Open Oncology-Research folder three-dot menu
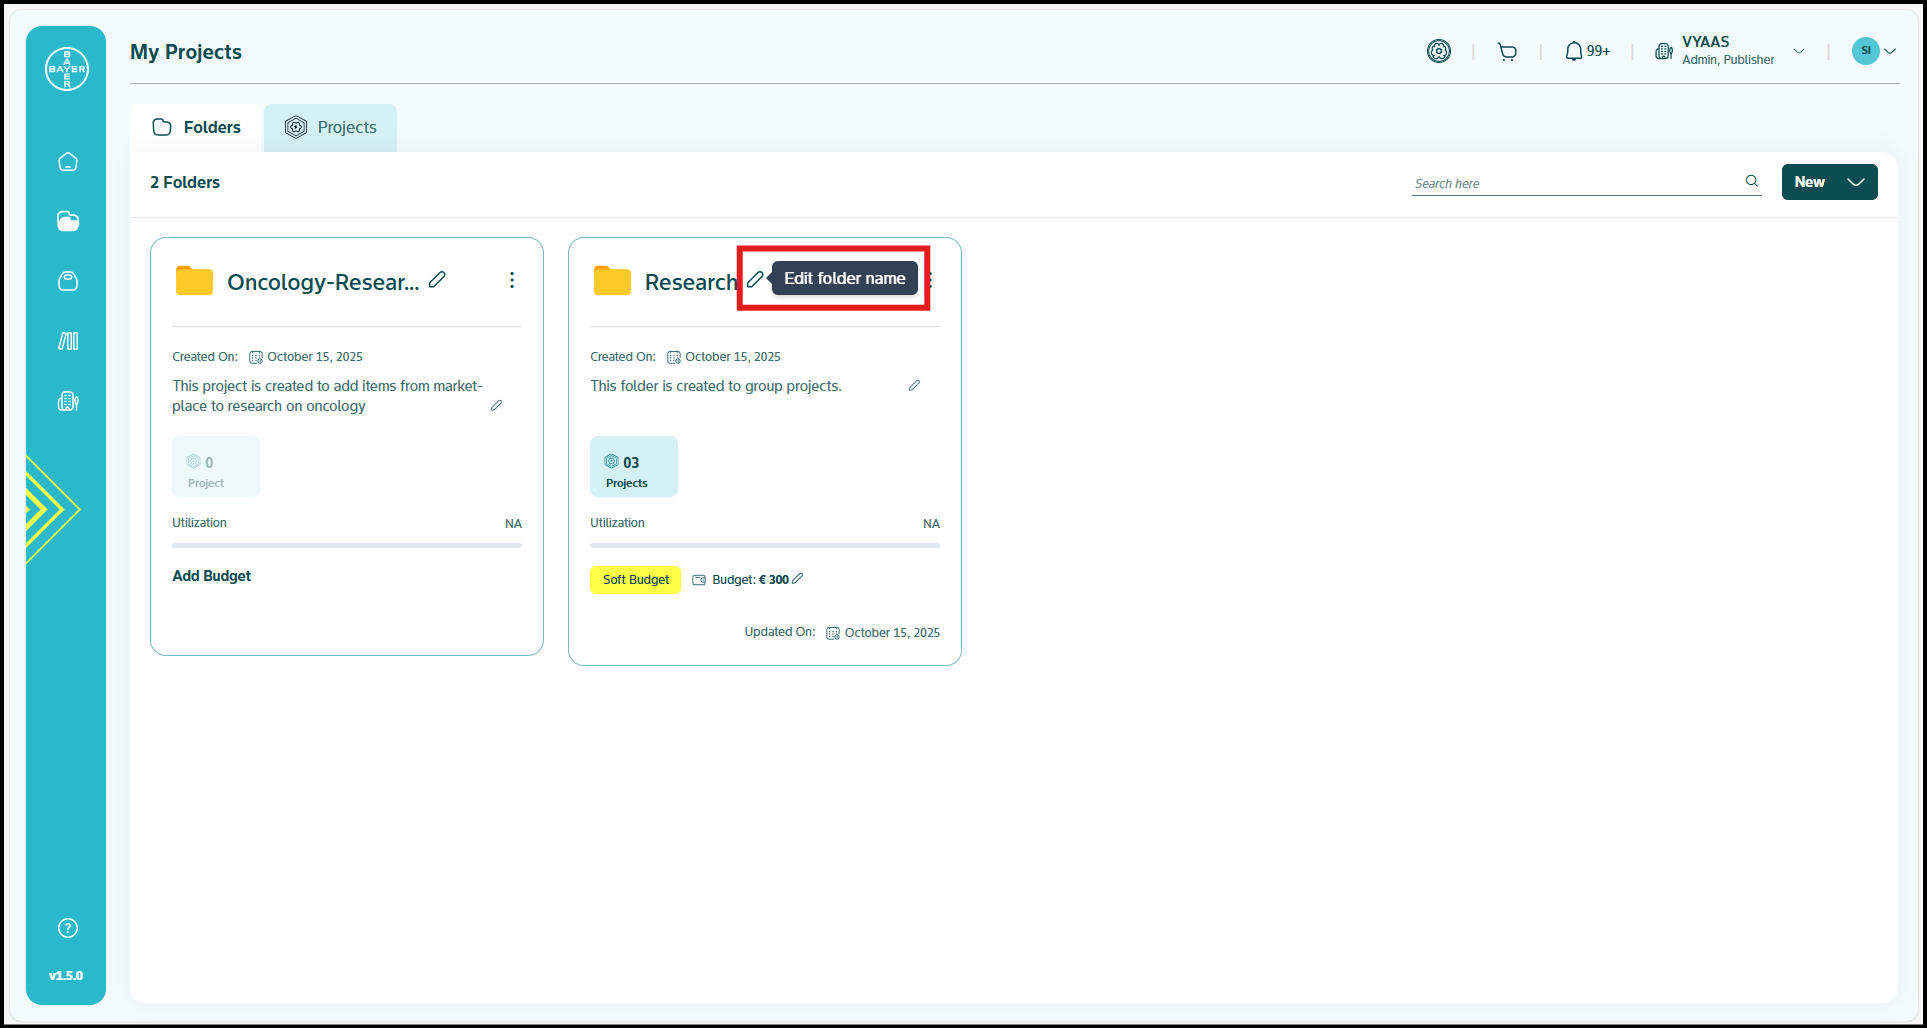This screenshot has height=1028, width=1927. pos(512,280)
